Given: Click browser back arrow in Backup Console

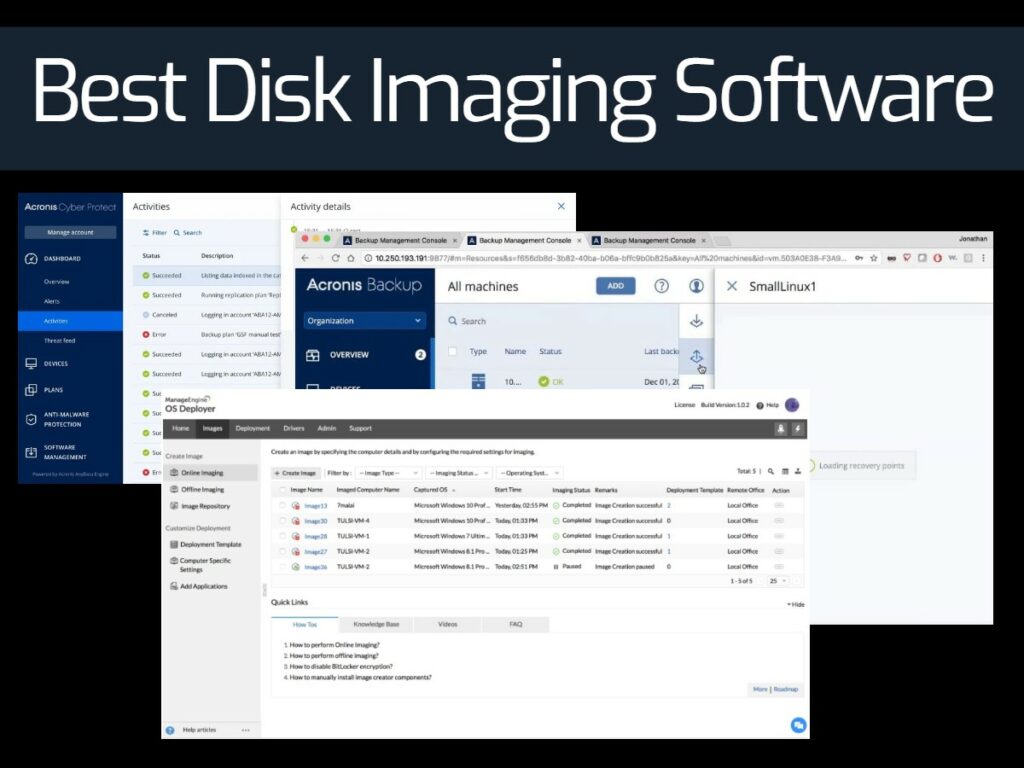Looking at the screenshot, I should (304, 258).
